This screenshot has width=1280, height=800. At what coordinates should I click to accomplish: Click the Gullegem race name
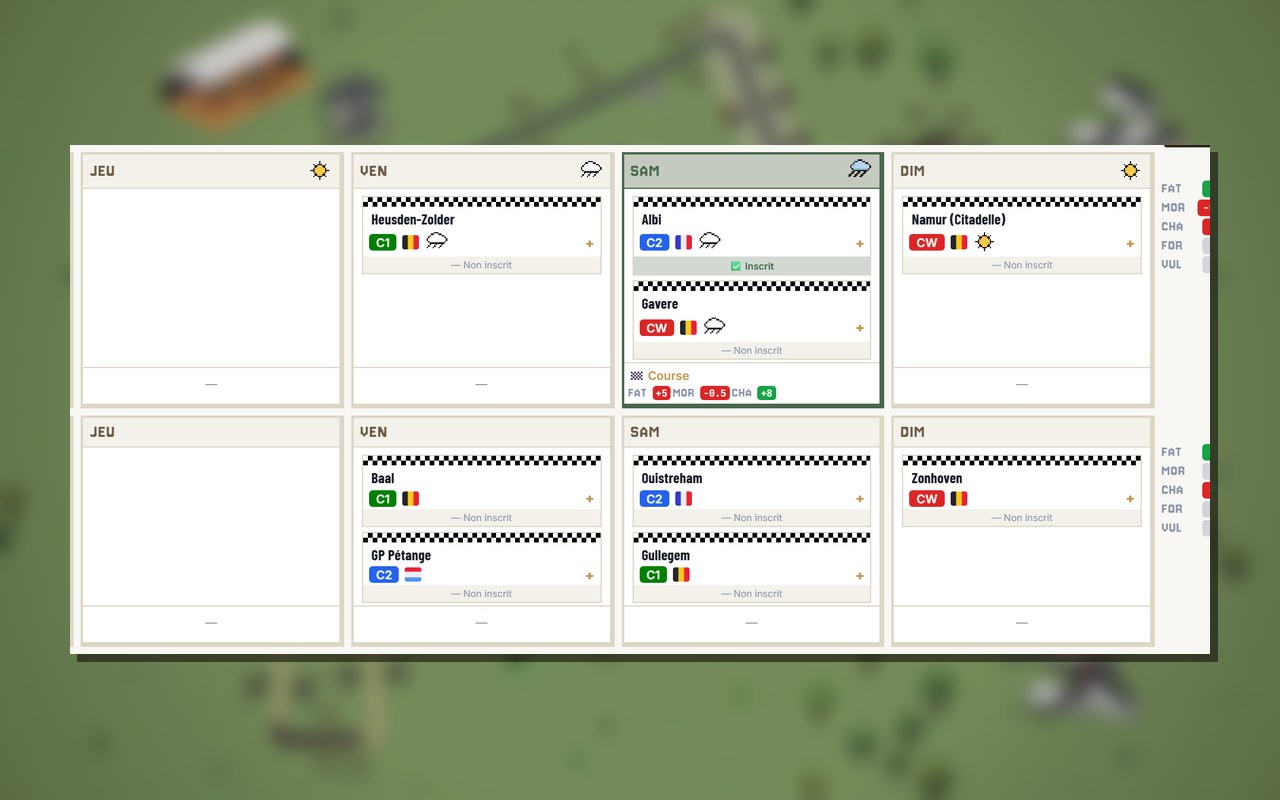point(666,555)
